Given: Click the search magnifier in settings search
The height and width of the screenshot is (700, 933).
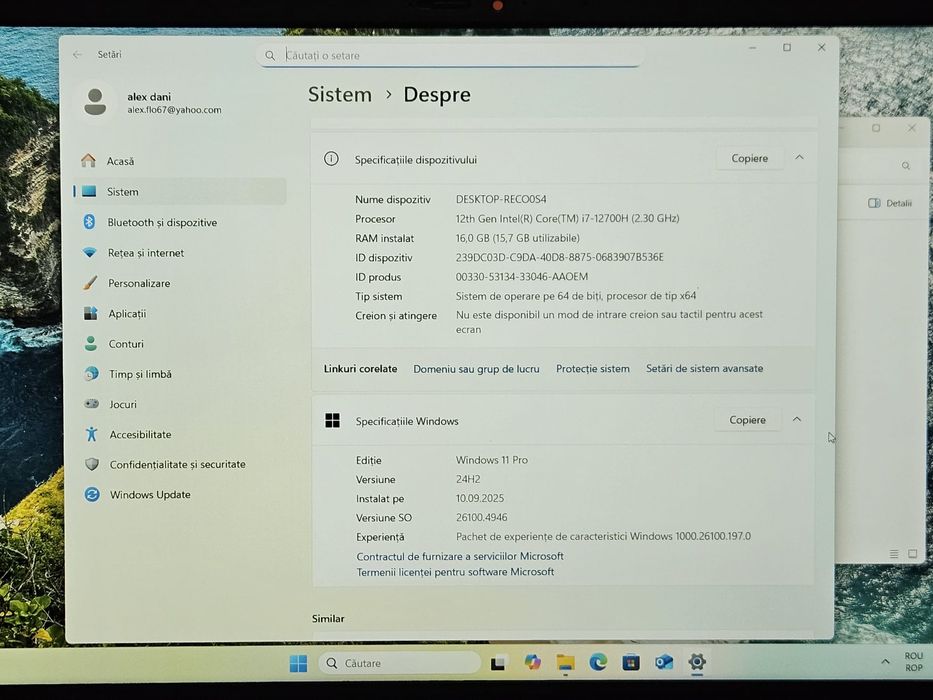Looking at the screenshot, I should click(270, 55).
